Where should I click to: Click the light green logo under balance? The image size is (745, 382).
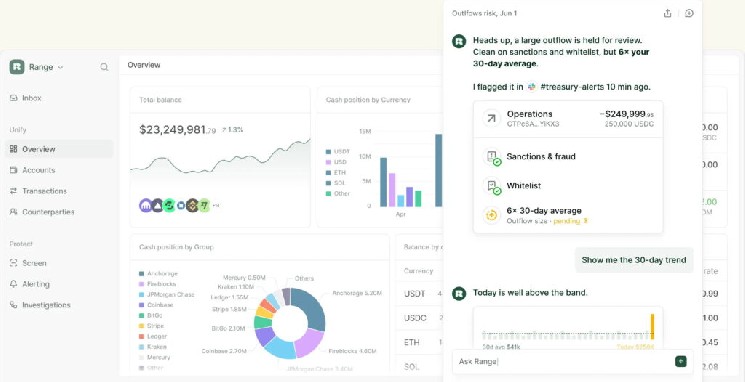(x=204, y=205)
